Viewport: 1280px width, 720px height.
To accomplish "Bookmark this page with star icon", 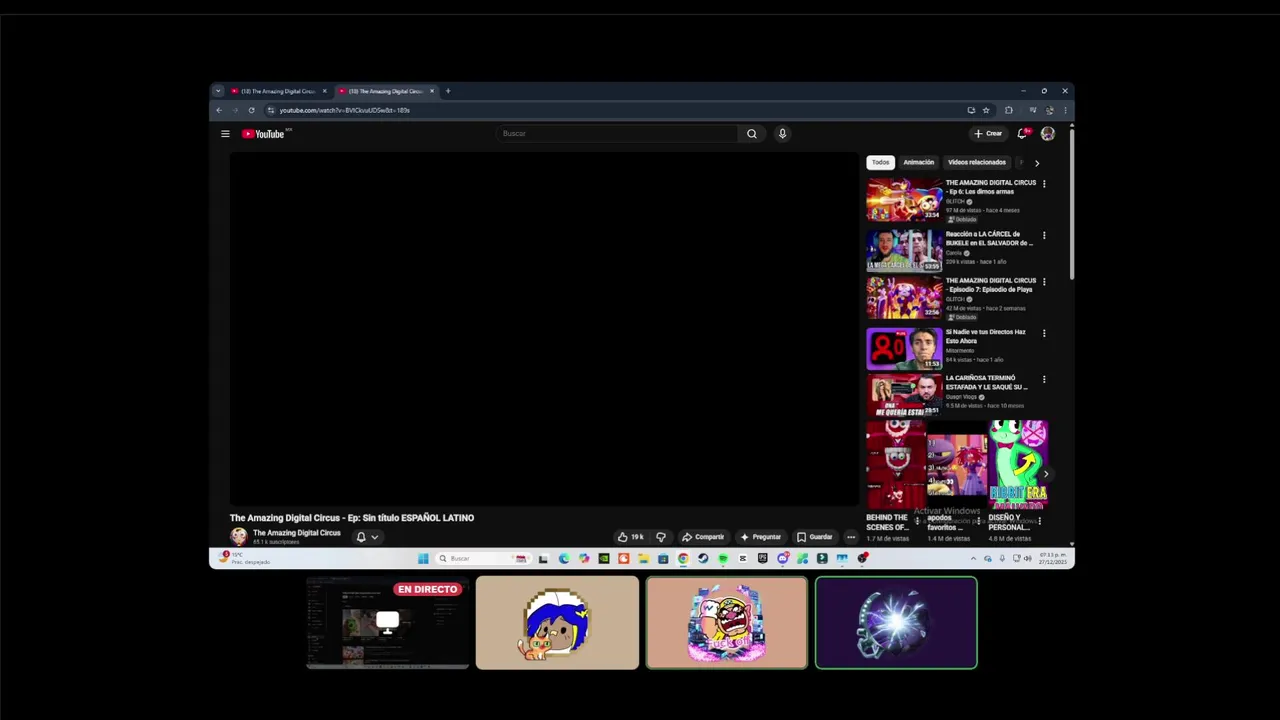I will [x=986, y=110].
